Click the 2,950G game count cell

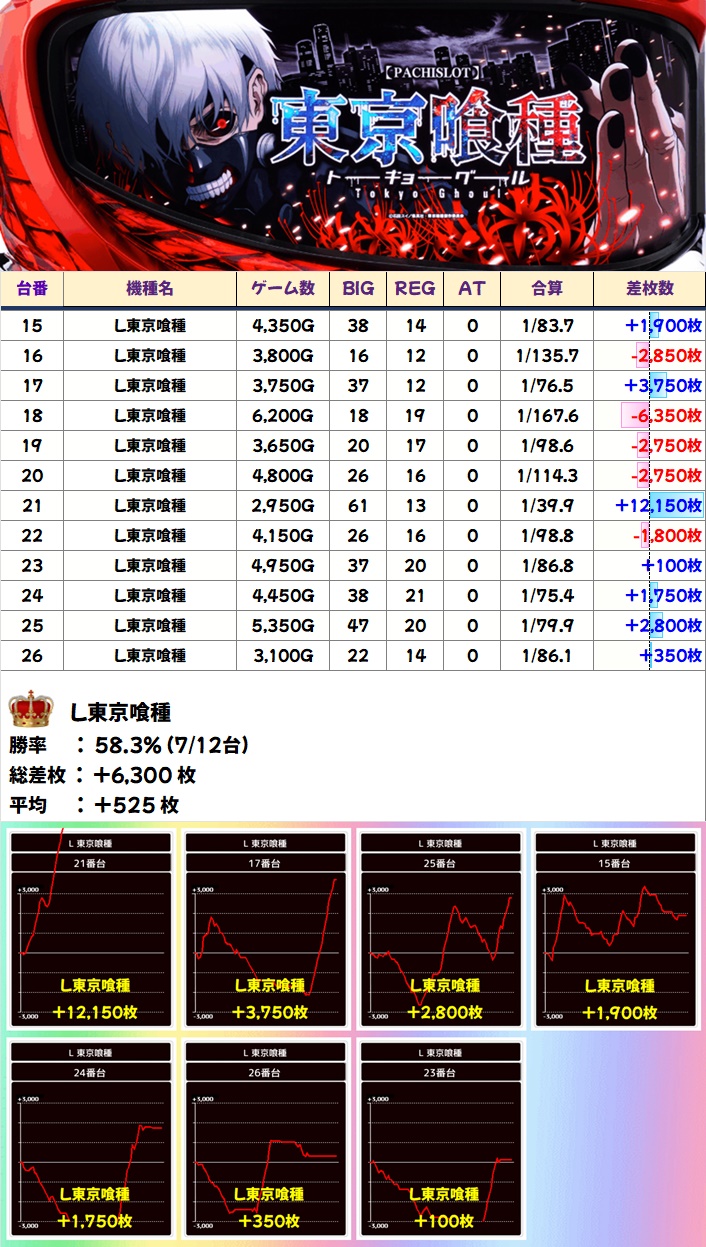[283, 506]
